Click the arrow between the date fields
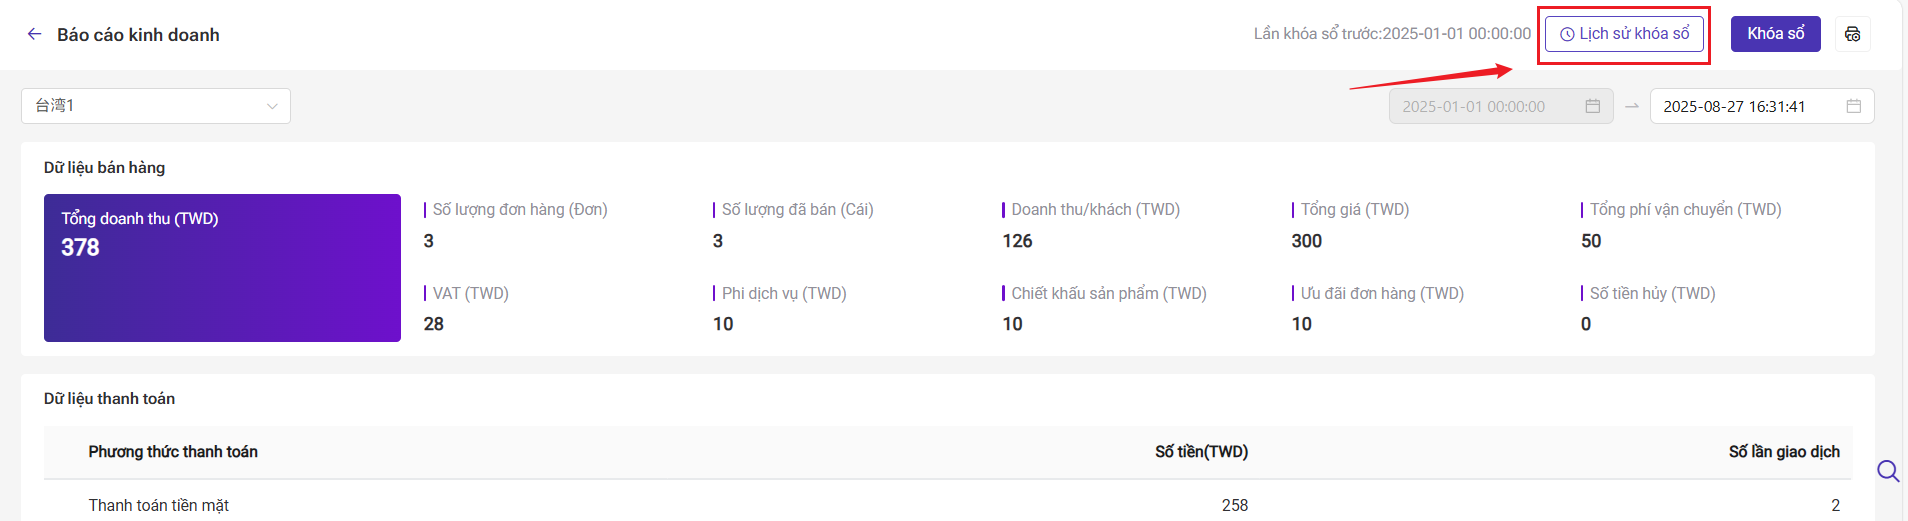Image resolution: width=1908 pixels, height=521 pixels. click(1632, 106)
